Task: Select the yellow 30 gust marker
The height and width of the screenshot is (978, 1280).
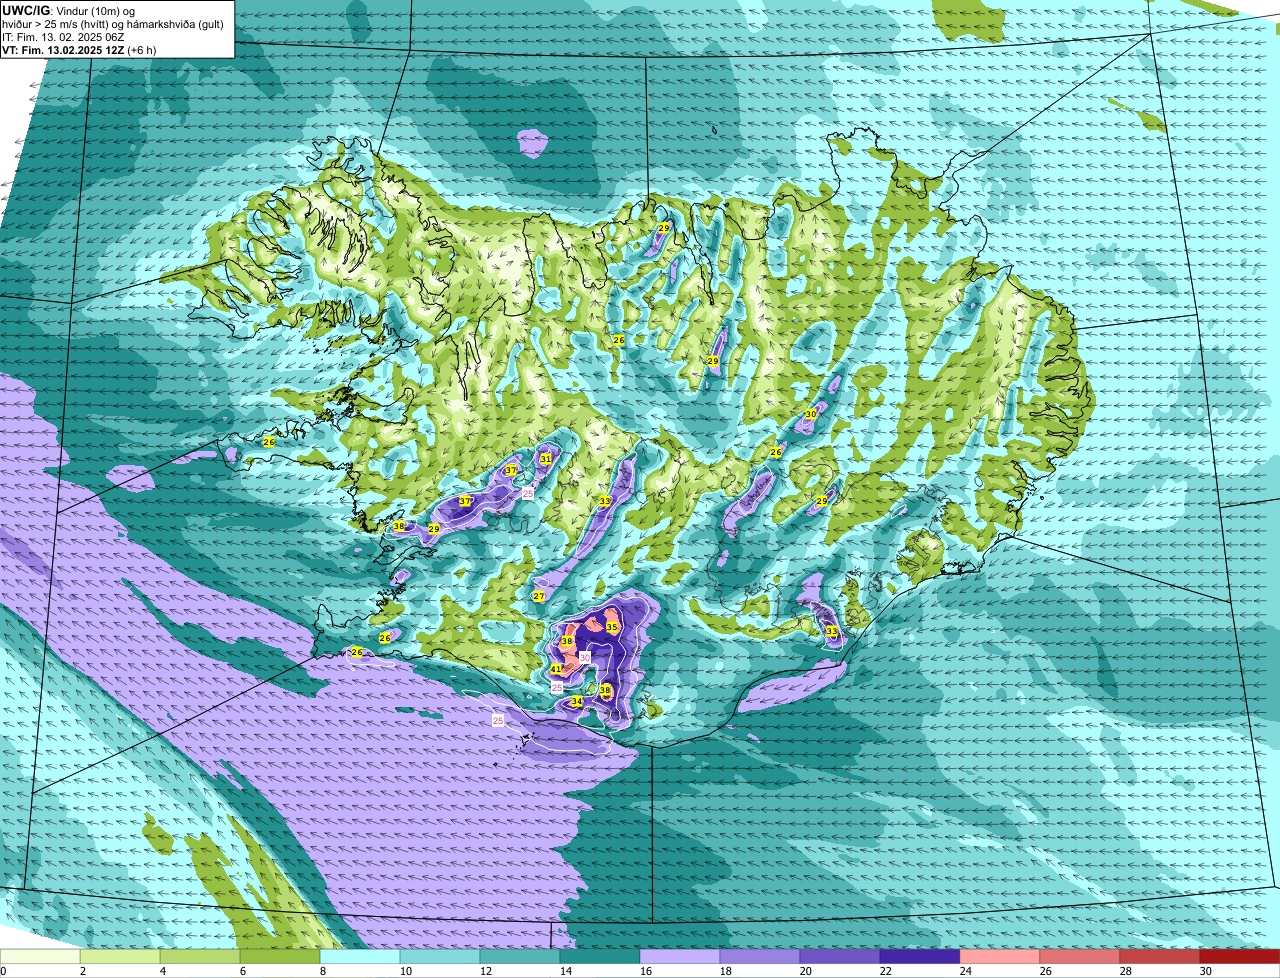Action: point(811,414)
